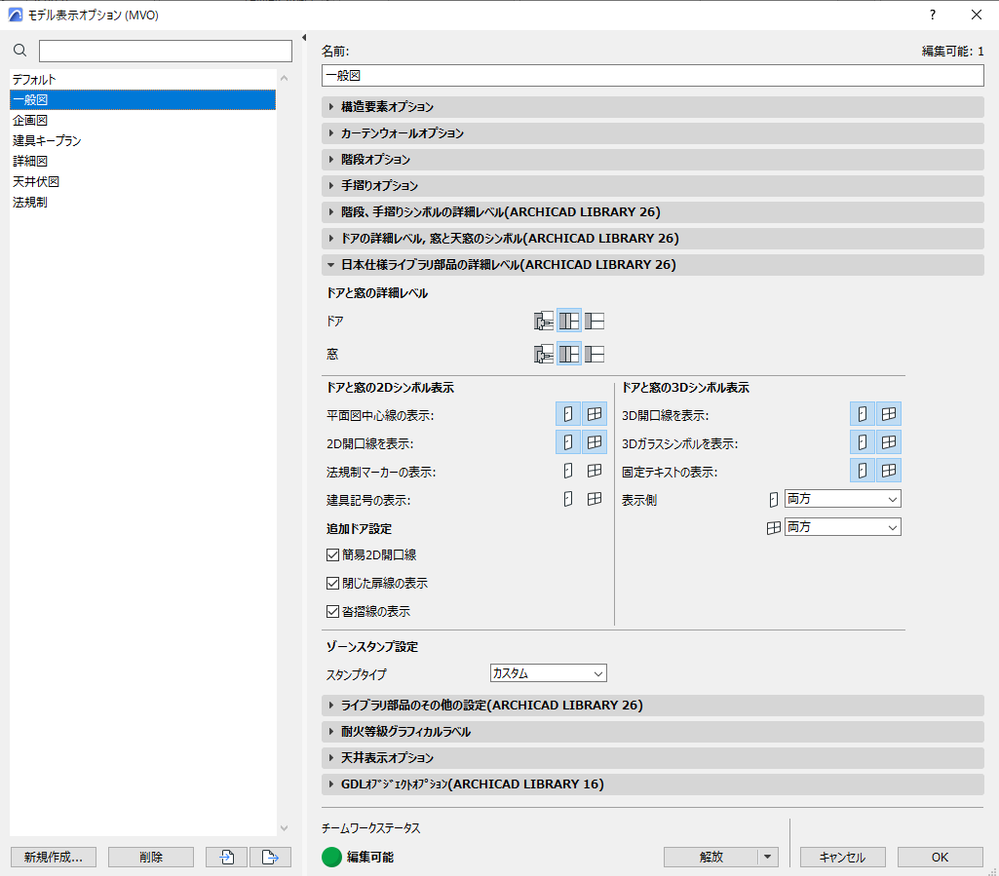Toggle door icon for 3D開口線を表示
The width and height of the screenshot is (999, 876).
click(863, 414)
